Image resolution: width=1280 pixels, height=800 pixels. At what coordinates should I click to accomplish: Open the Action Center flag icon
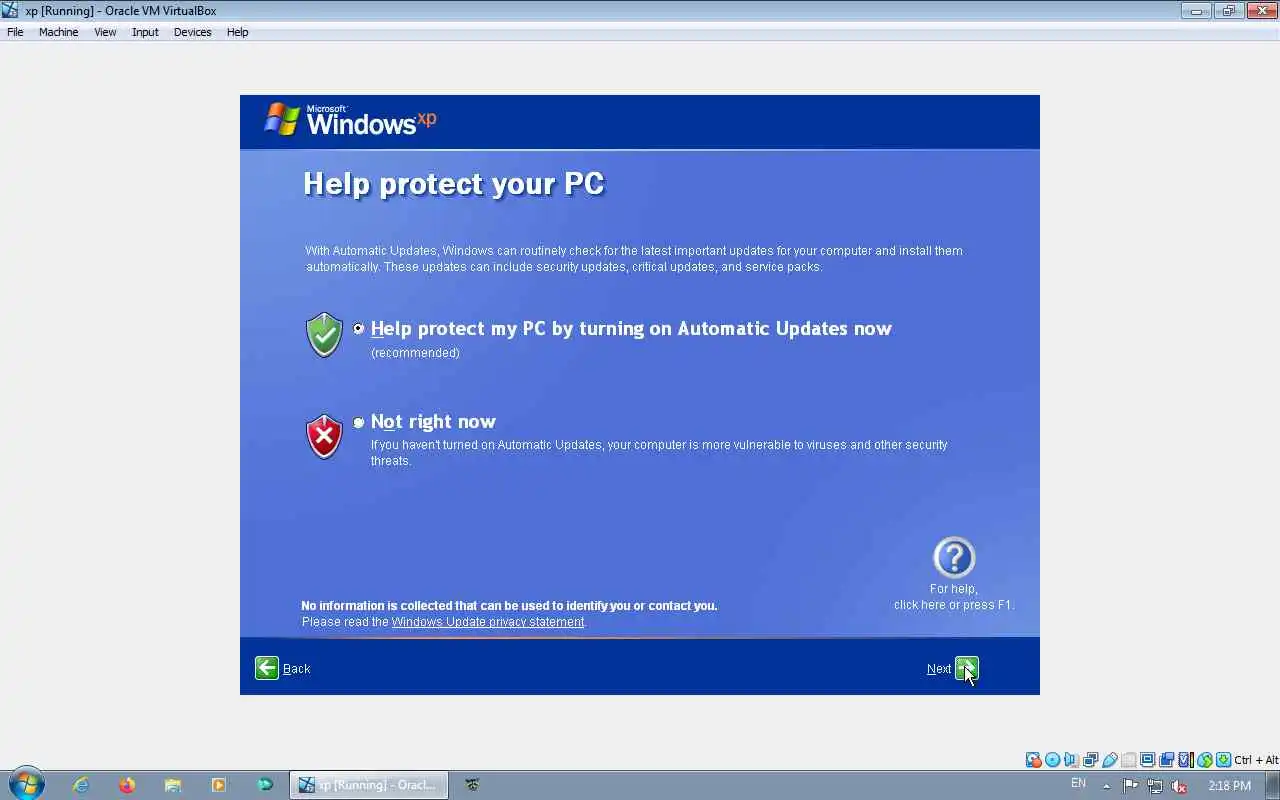[1131, 786]
